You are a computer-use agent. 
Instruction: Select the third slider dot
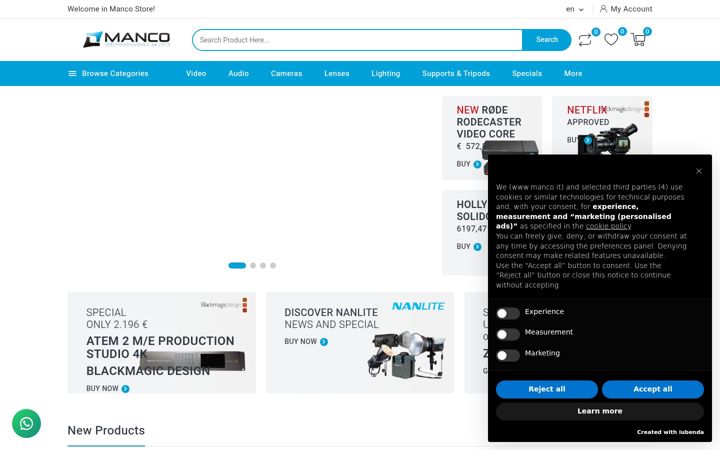(263, 265)
